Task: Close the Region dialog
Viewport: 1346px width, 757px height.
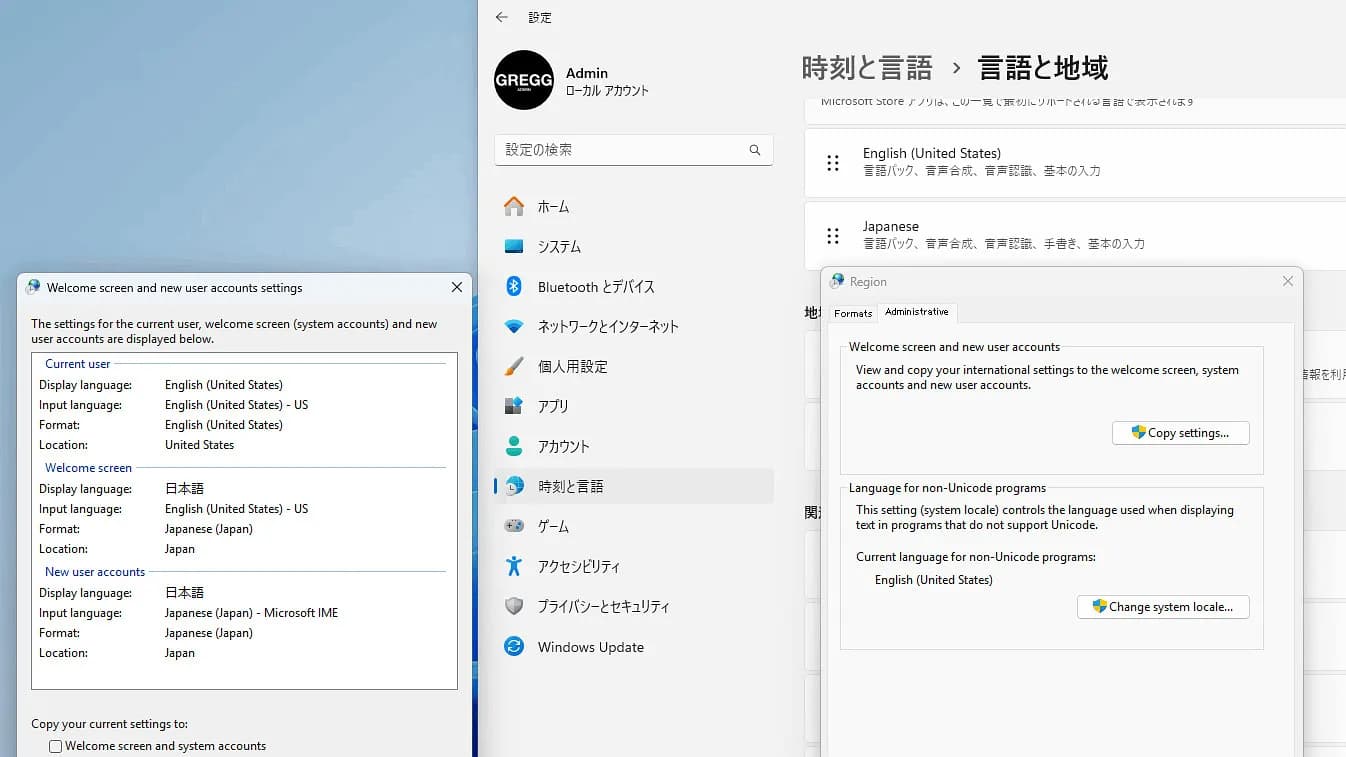Action: (1288, 282)
